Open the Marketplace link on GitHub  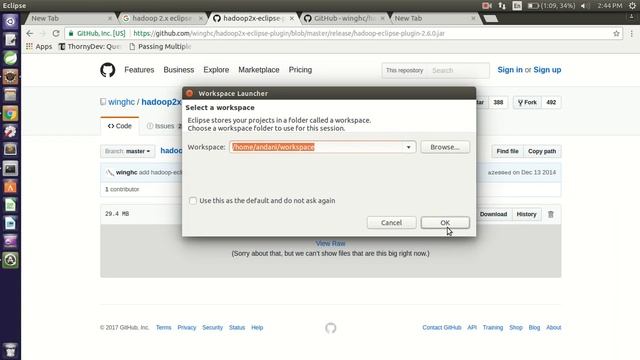(x=259, y=70)
